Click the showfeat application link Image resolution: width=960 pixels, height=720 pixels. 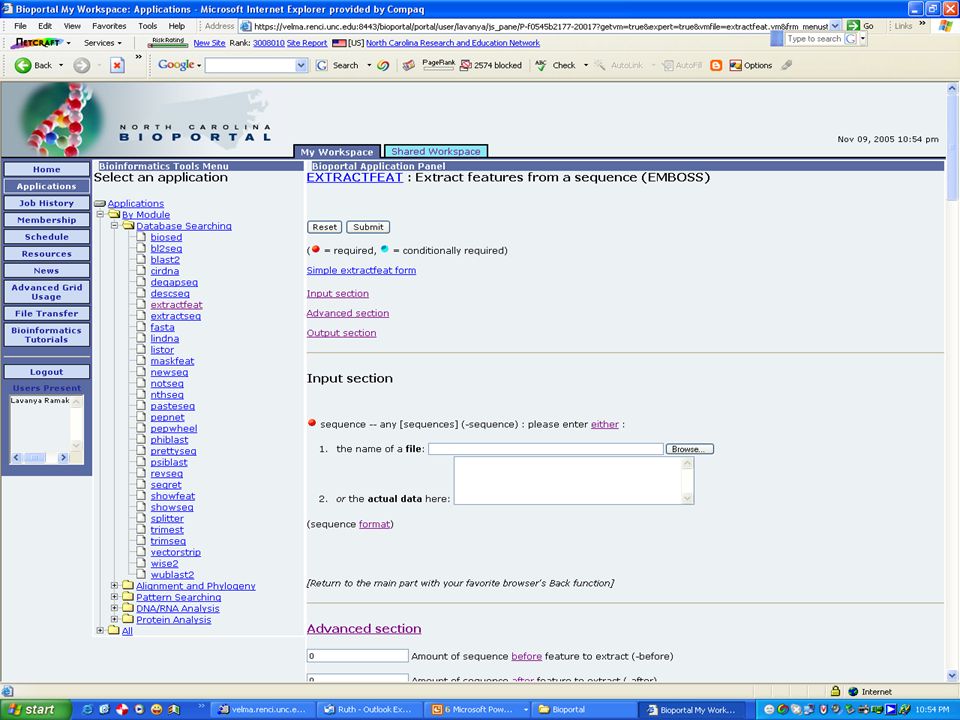coord(173,496)
